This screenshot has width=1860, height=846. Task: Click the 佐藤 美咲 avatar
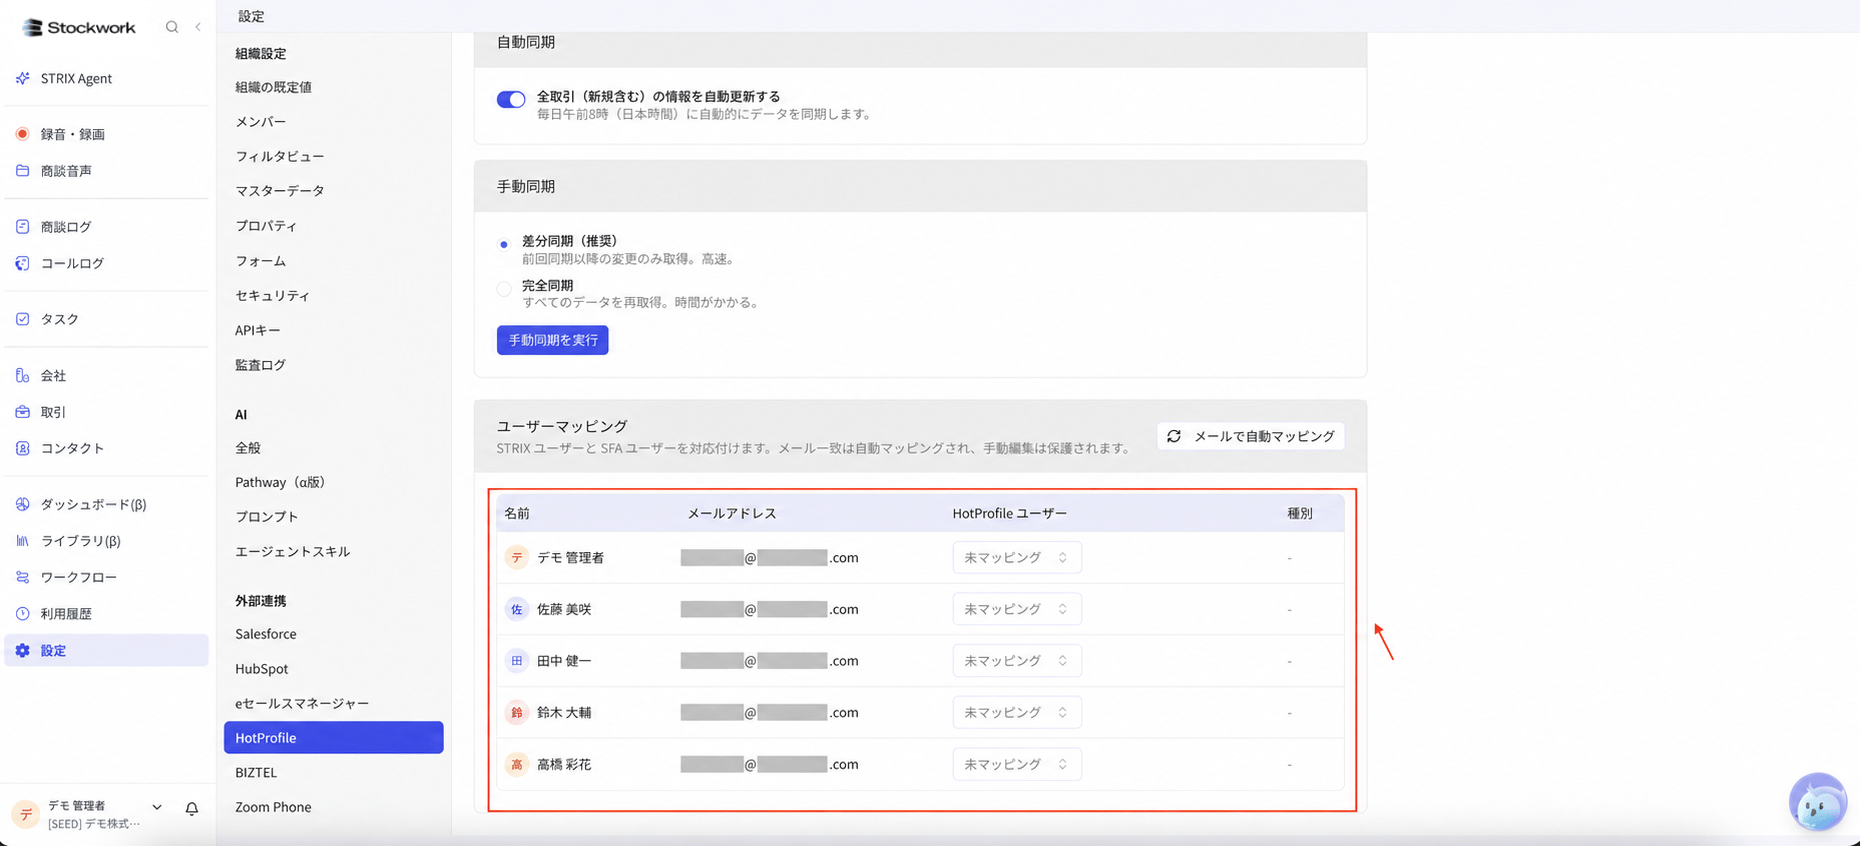pos(517,609)
